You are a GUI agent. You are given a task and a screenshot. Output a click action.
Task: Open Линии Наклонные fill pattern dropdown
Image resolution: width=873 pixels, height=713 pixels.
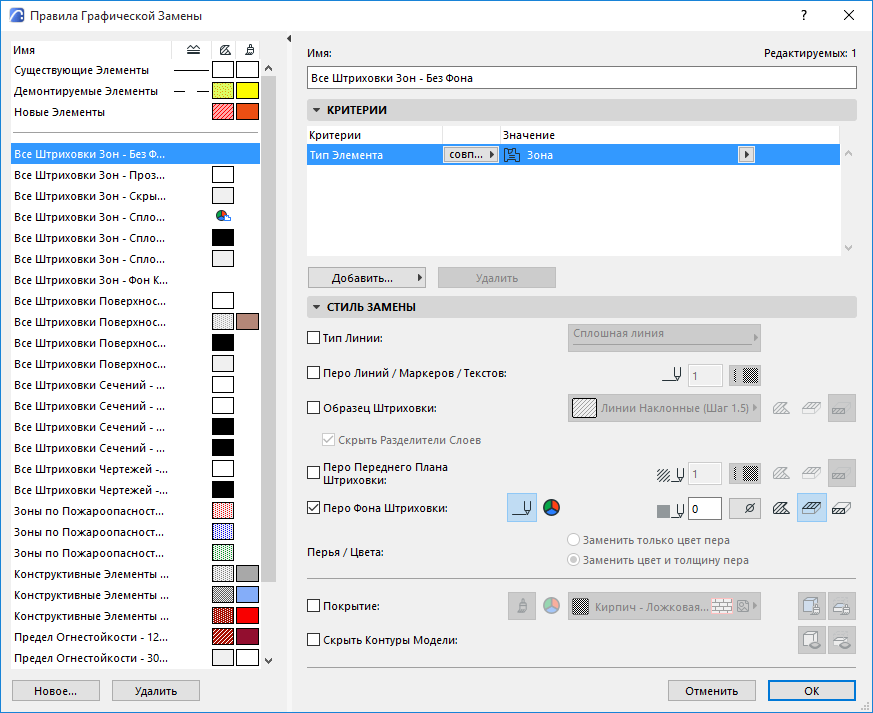(x=664, y=408)
